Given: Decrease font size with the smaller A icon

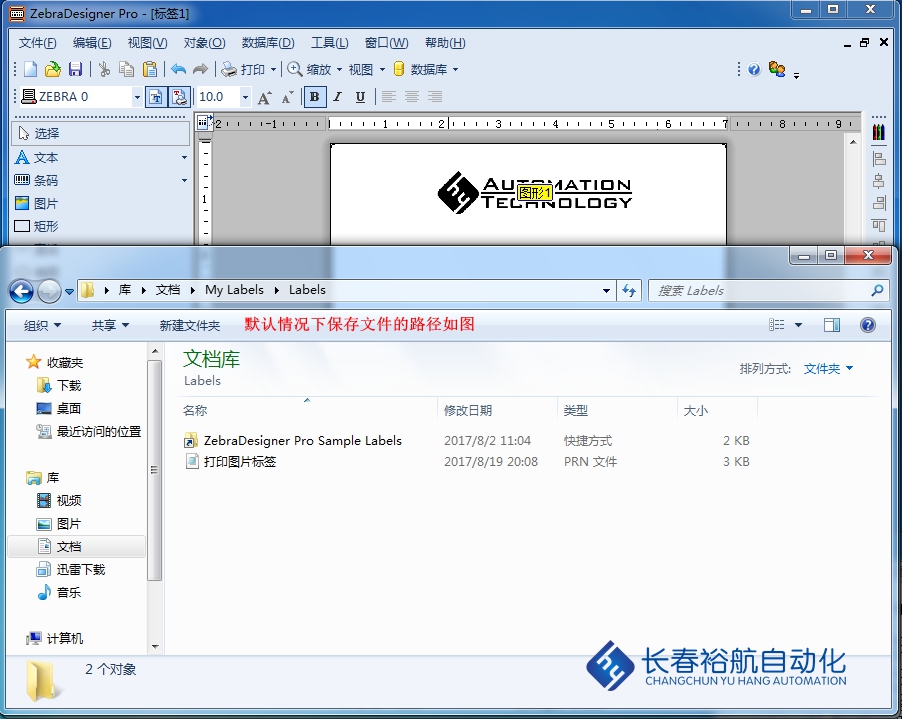Looking at the screenshot, I should click(287, 97).
